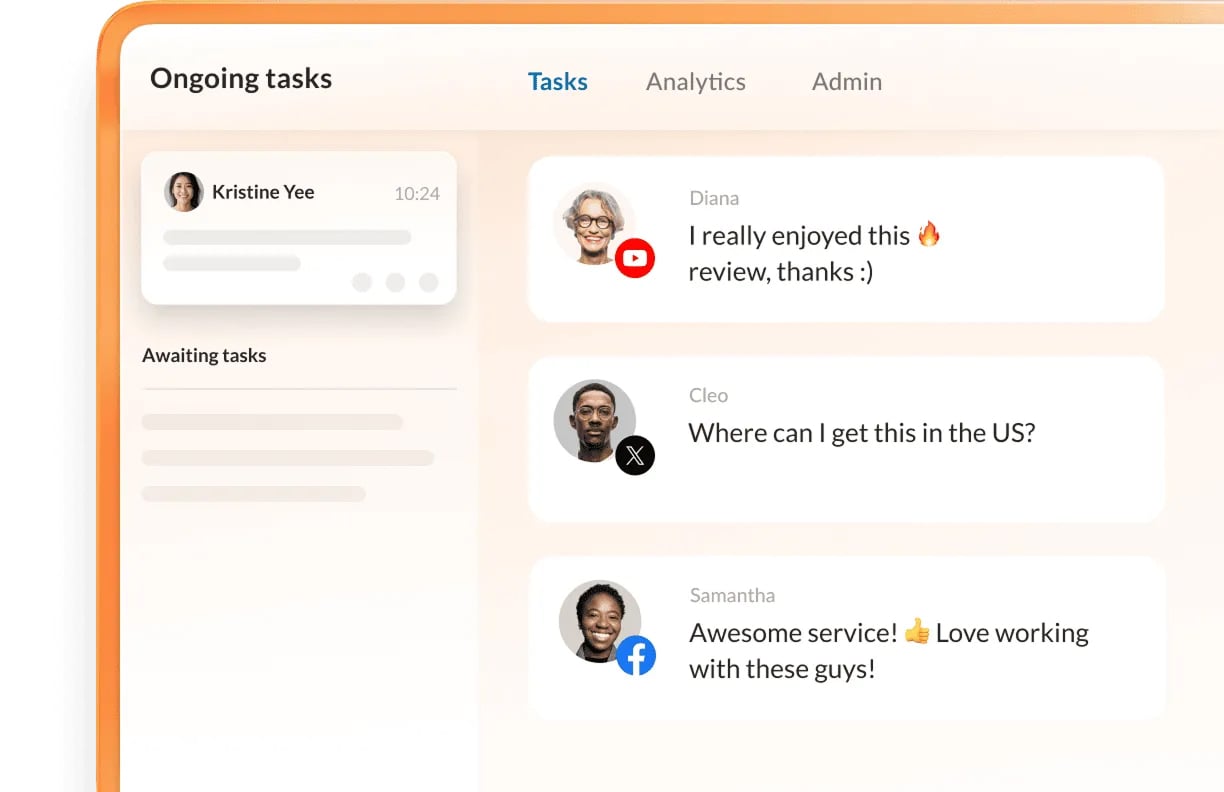Click the X badge on Cleo's avatar
1224x792 pixels.
635,456
